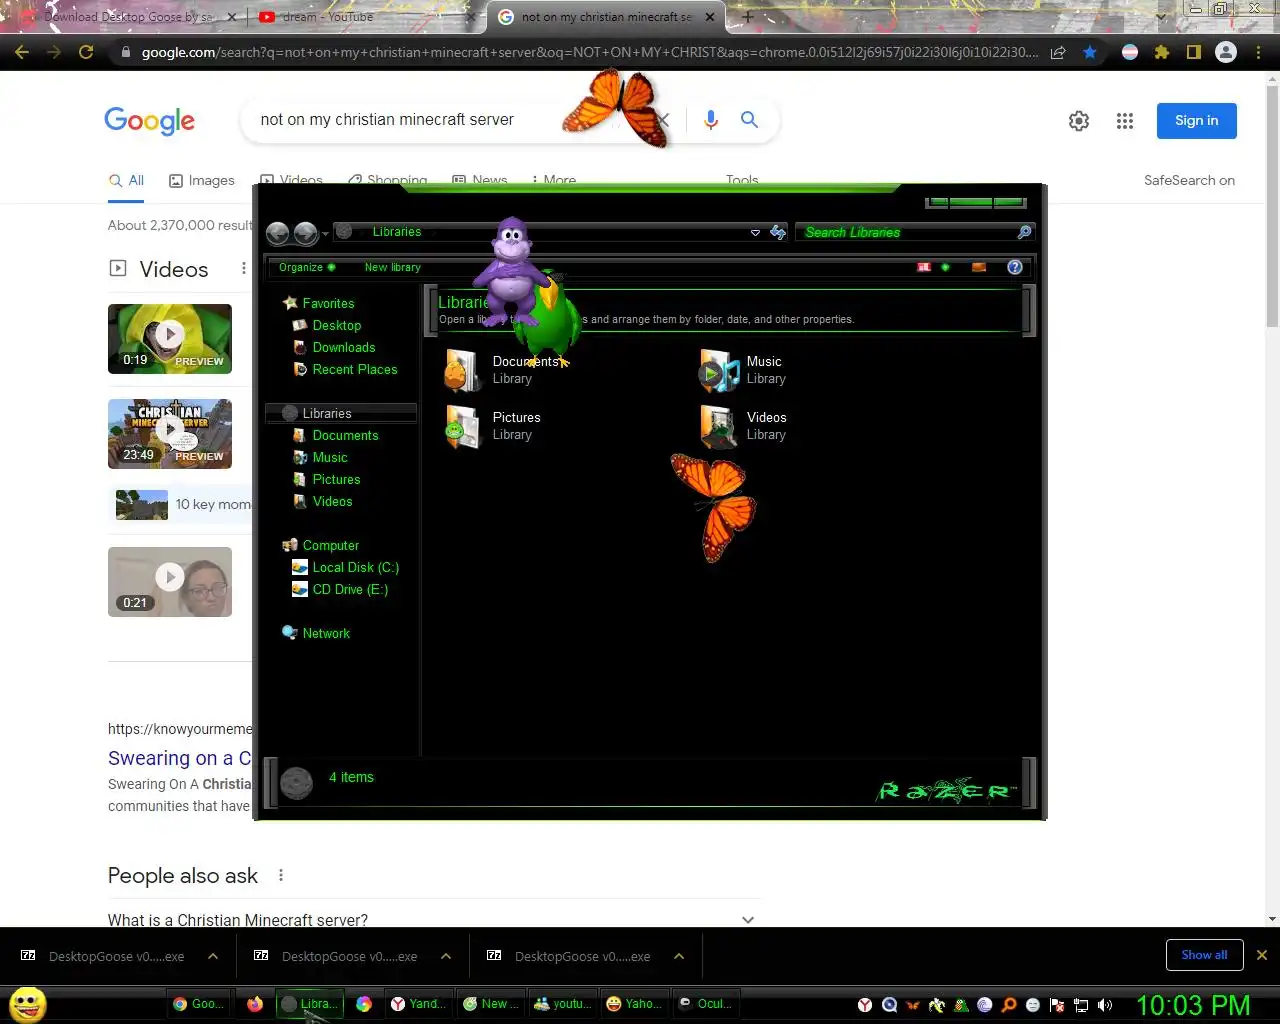
Task: Click the magnifier in Search Libraries box
Action: click(x=1024, y=232)
